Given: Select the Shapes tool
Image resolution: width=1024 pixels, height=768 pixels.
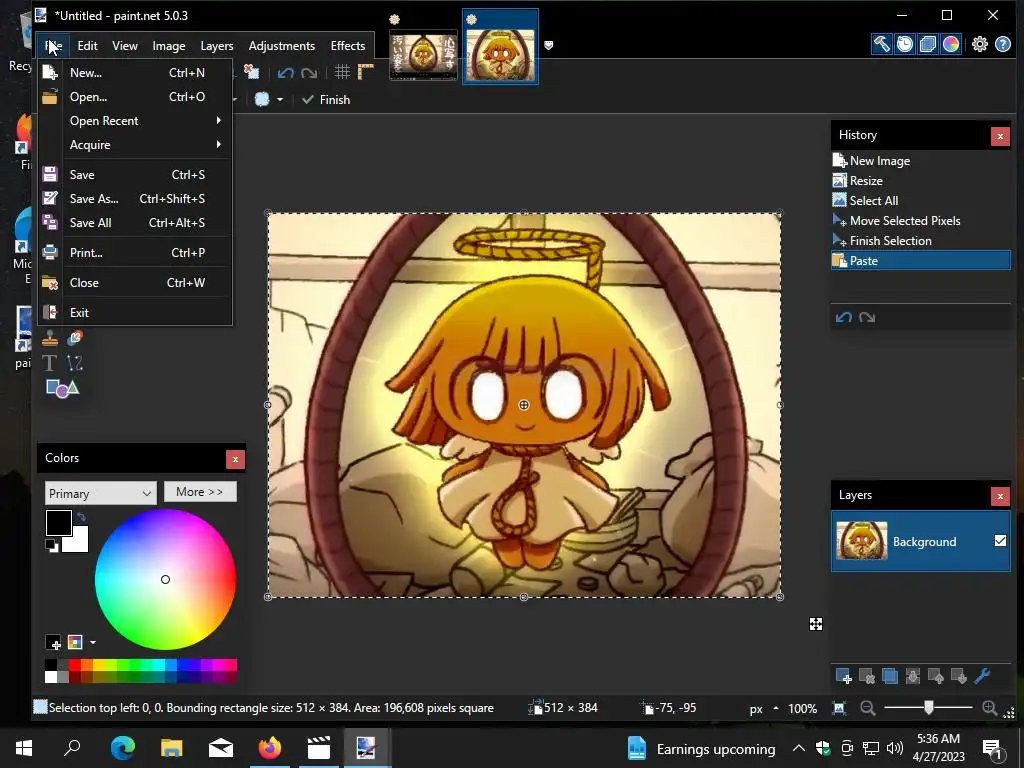Looking at the screenshot, I should click(x=62, y=388).
